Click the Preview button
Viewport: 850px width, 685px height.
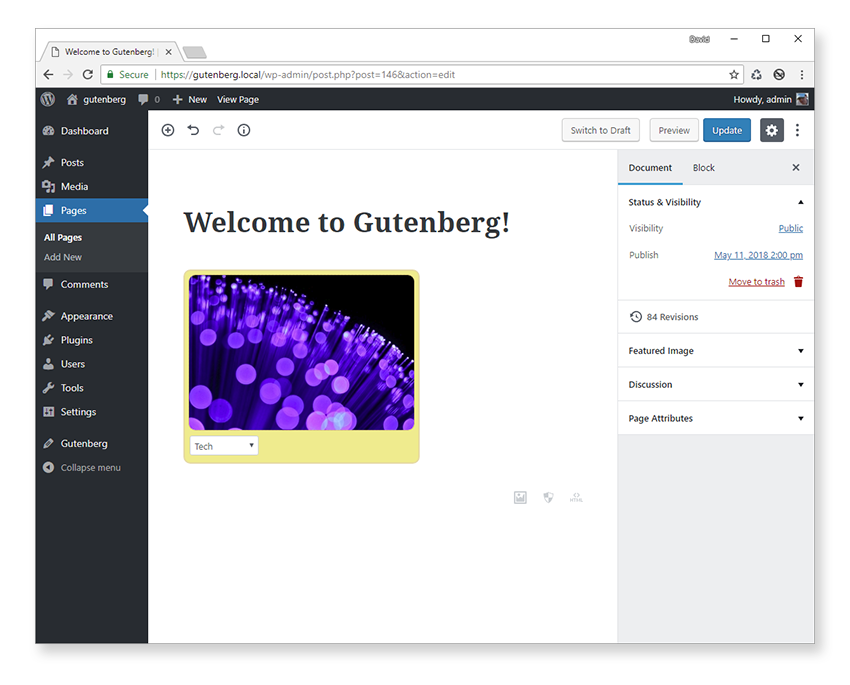[x=674, y=130]
